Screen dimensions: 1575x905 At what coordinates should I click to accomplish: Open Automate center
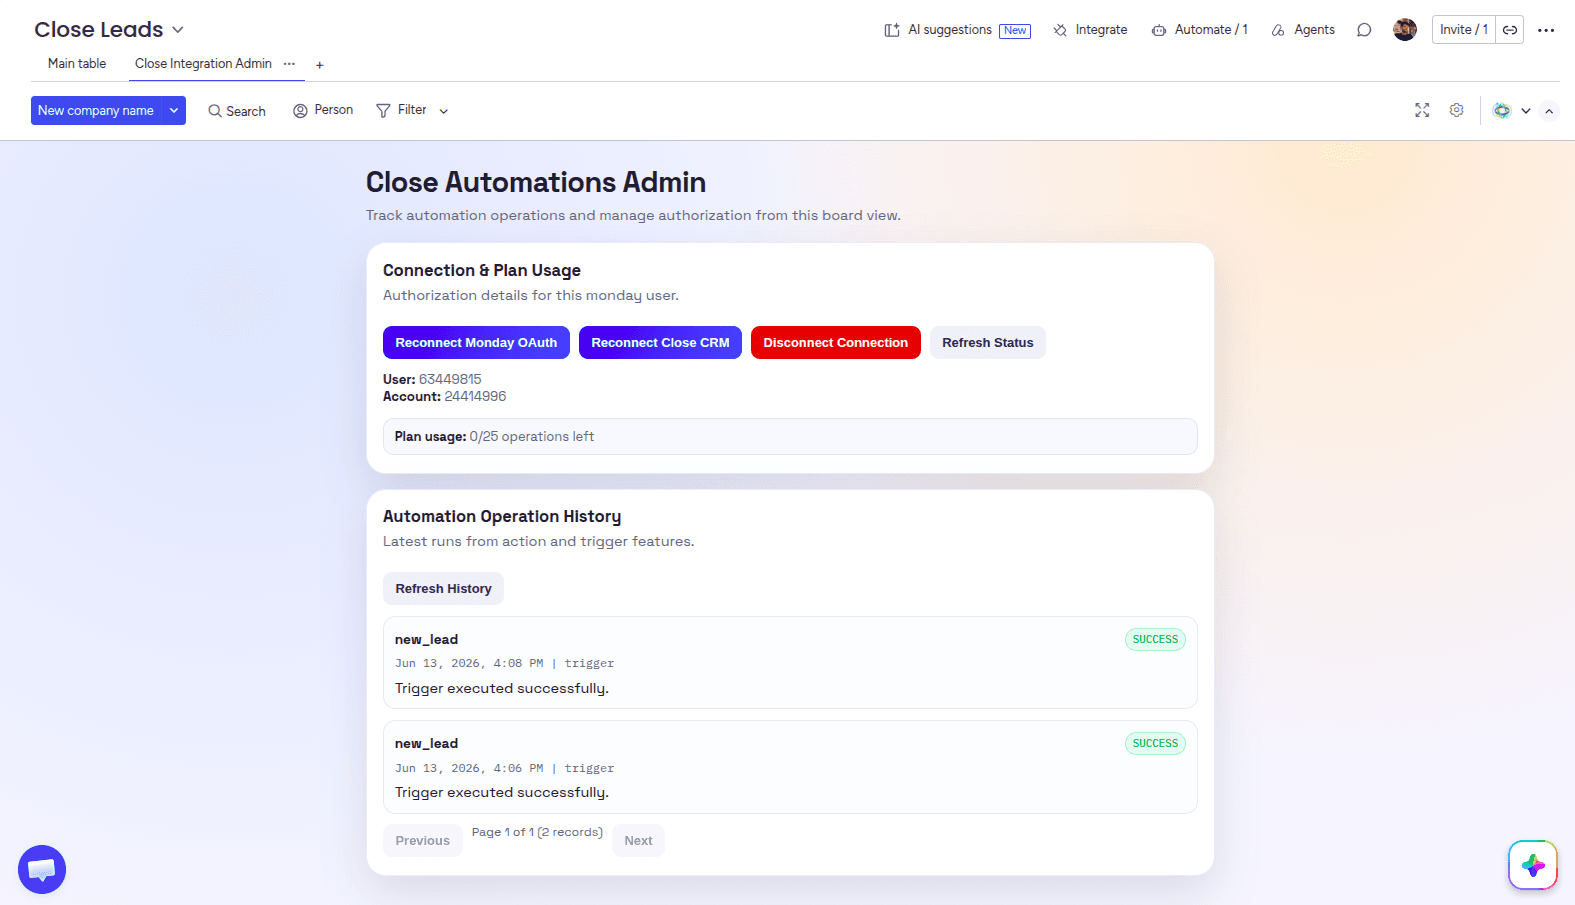pos(1200,30)
